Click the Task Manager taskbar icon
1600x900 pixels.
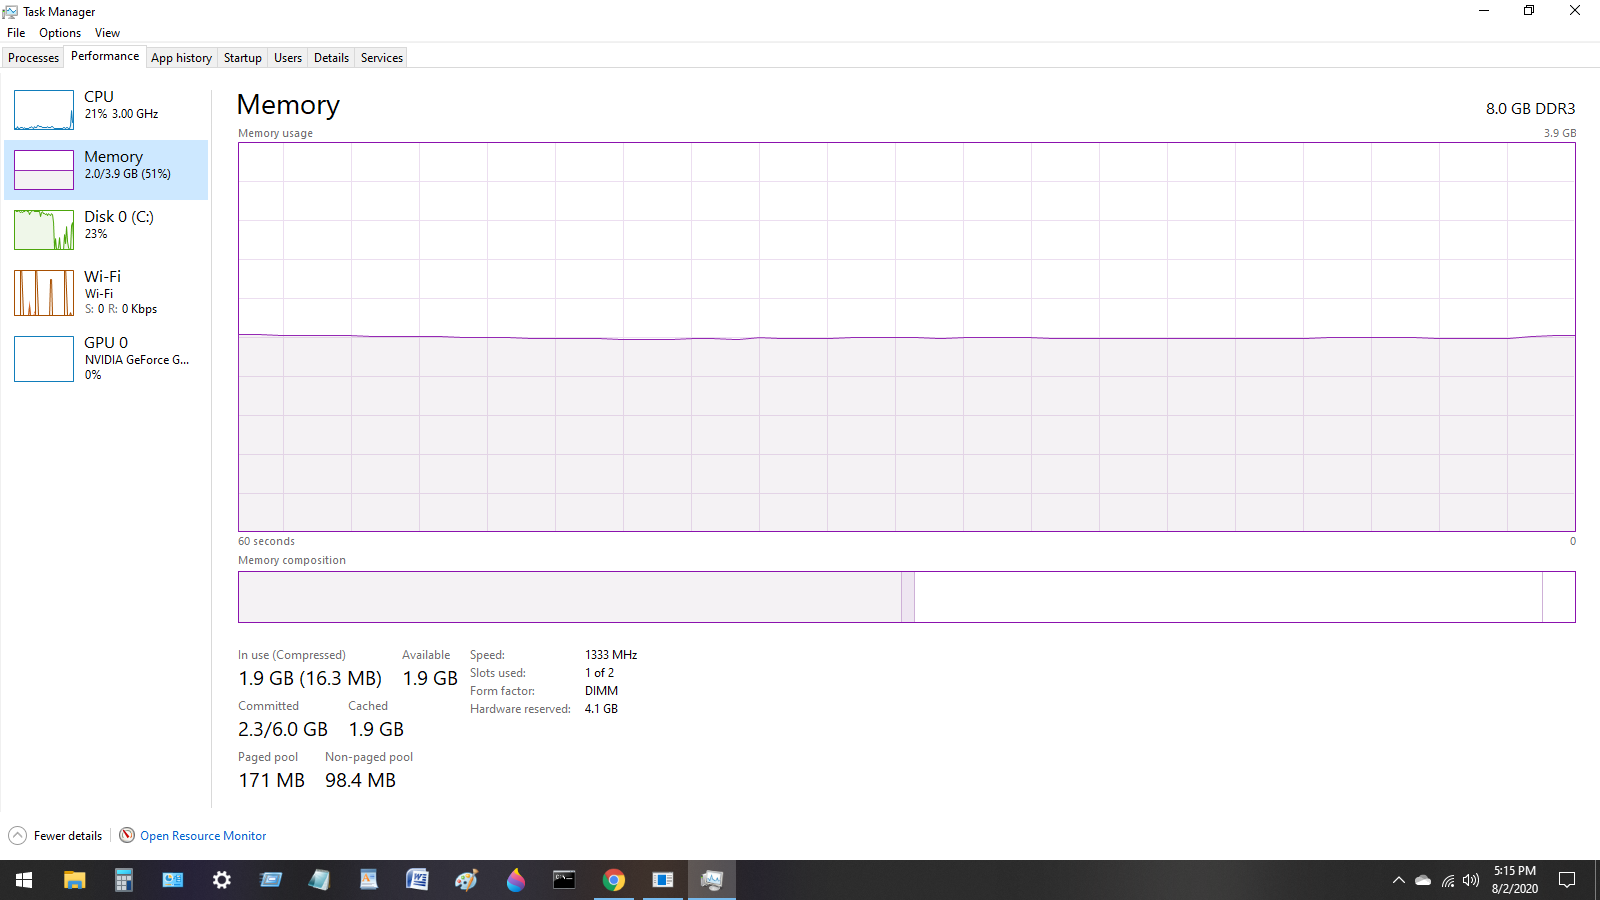point(711,880)
